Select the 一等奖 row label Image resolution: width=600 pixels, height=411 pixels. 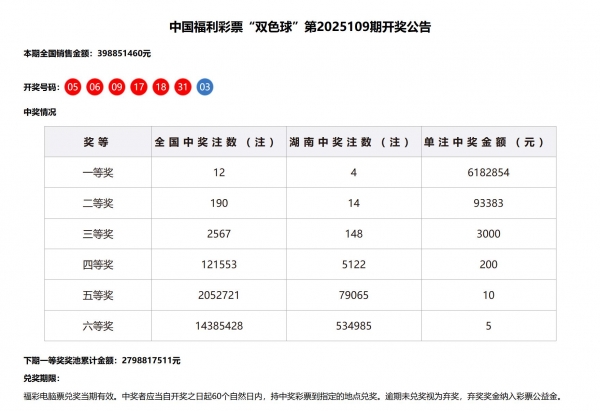tap(98, 173)
